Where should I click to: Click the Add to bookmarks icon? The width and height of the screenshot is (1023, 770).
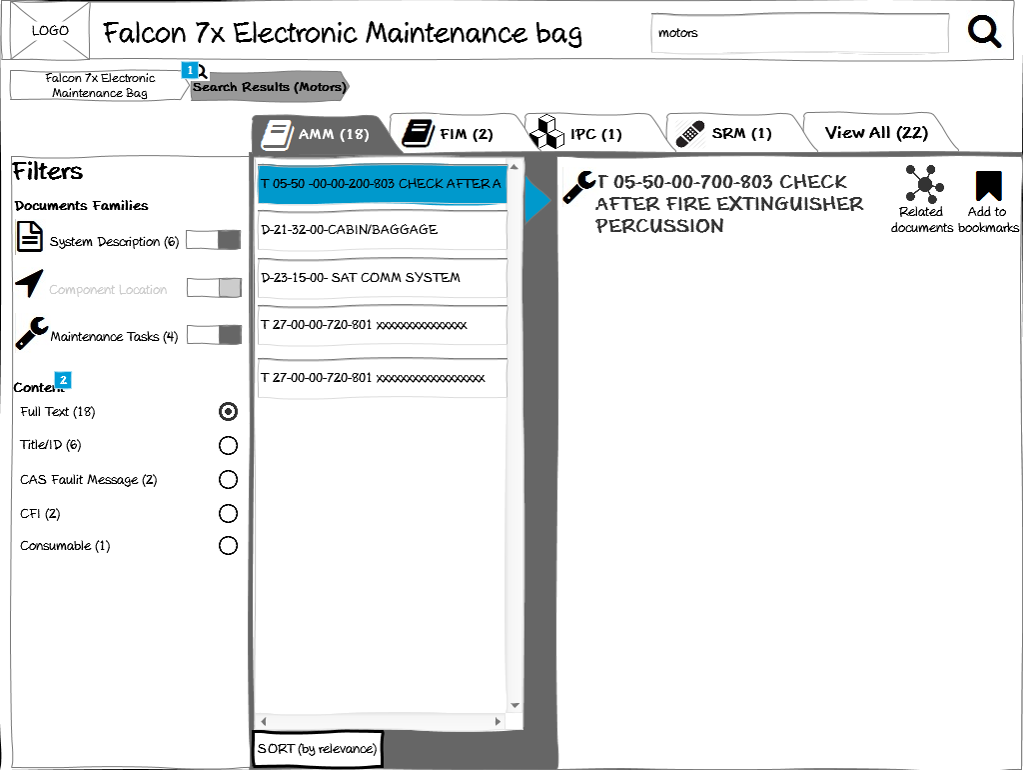[x=988, y=186]
